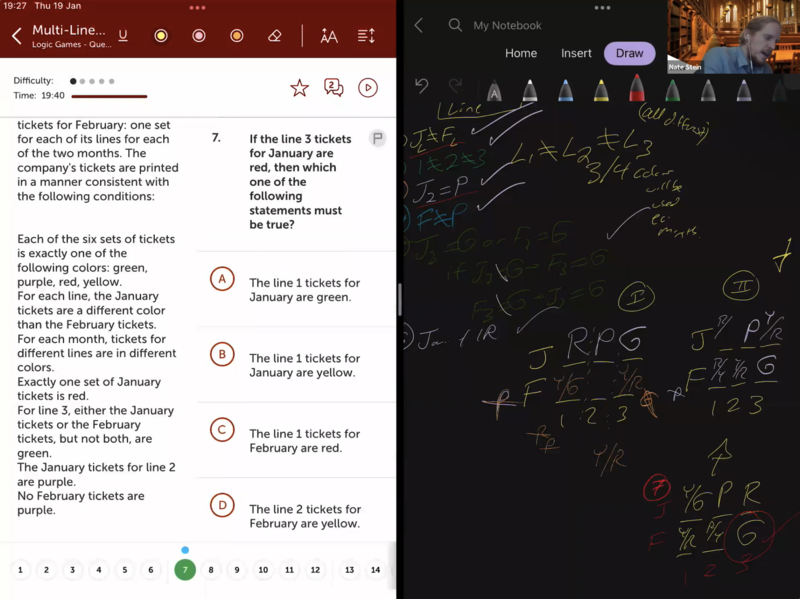This screenshot has height=599, width=800.
Task: Choose the pink highlighter
Action: pyautogui.click(x=199, y=36)
